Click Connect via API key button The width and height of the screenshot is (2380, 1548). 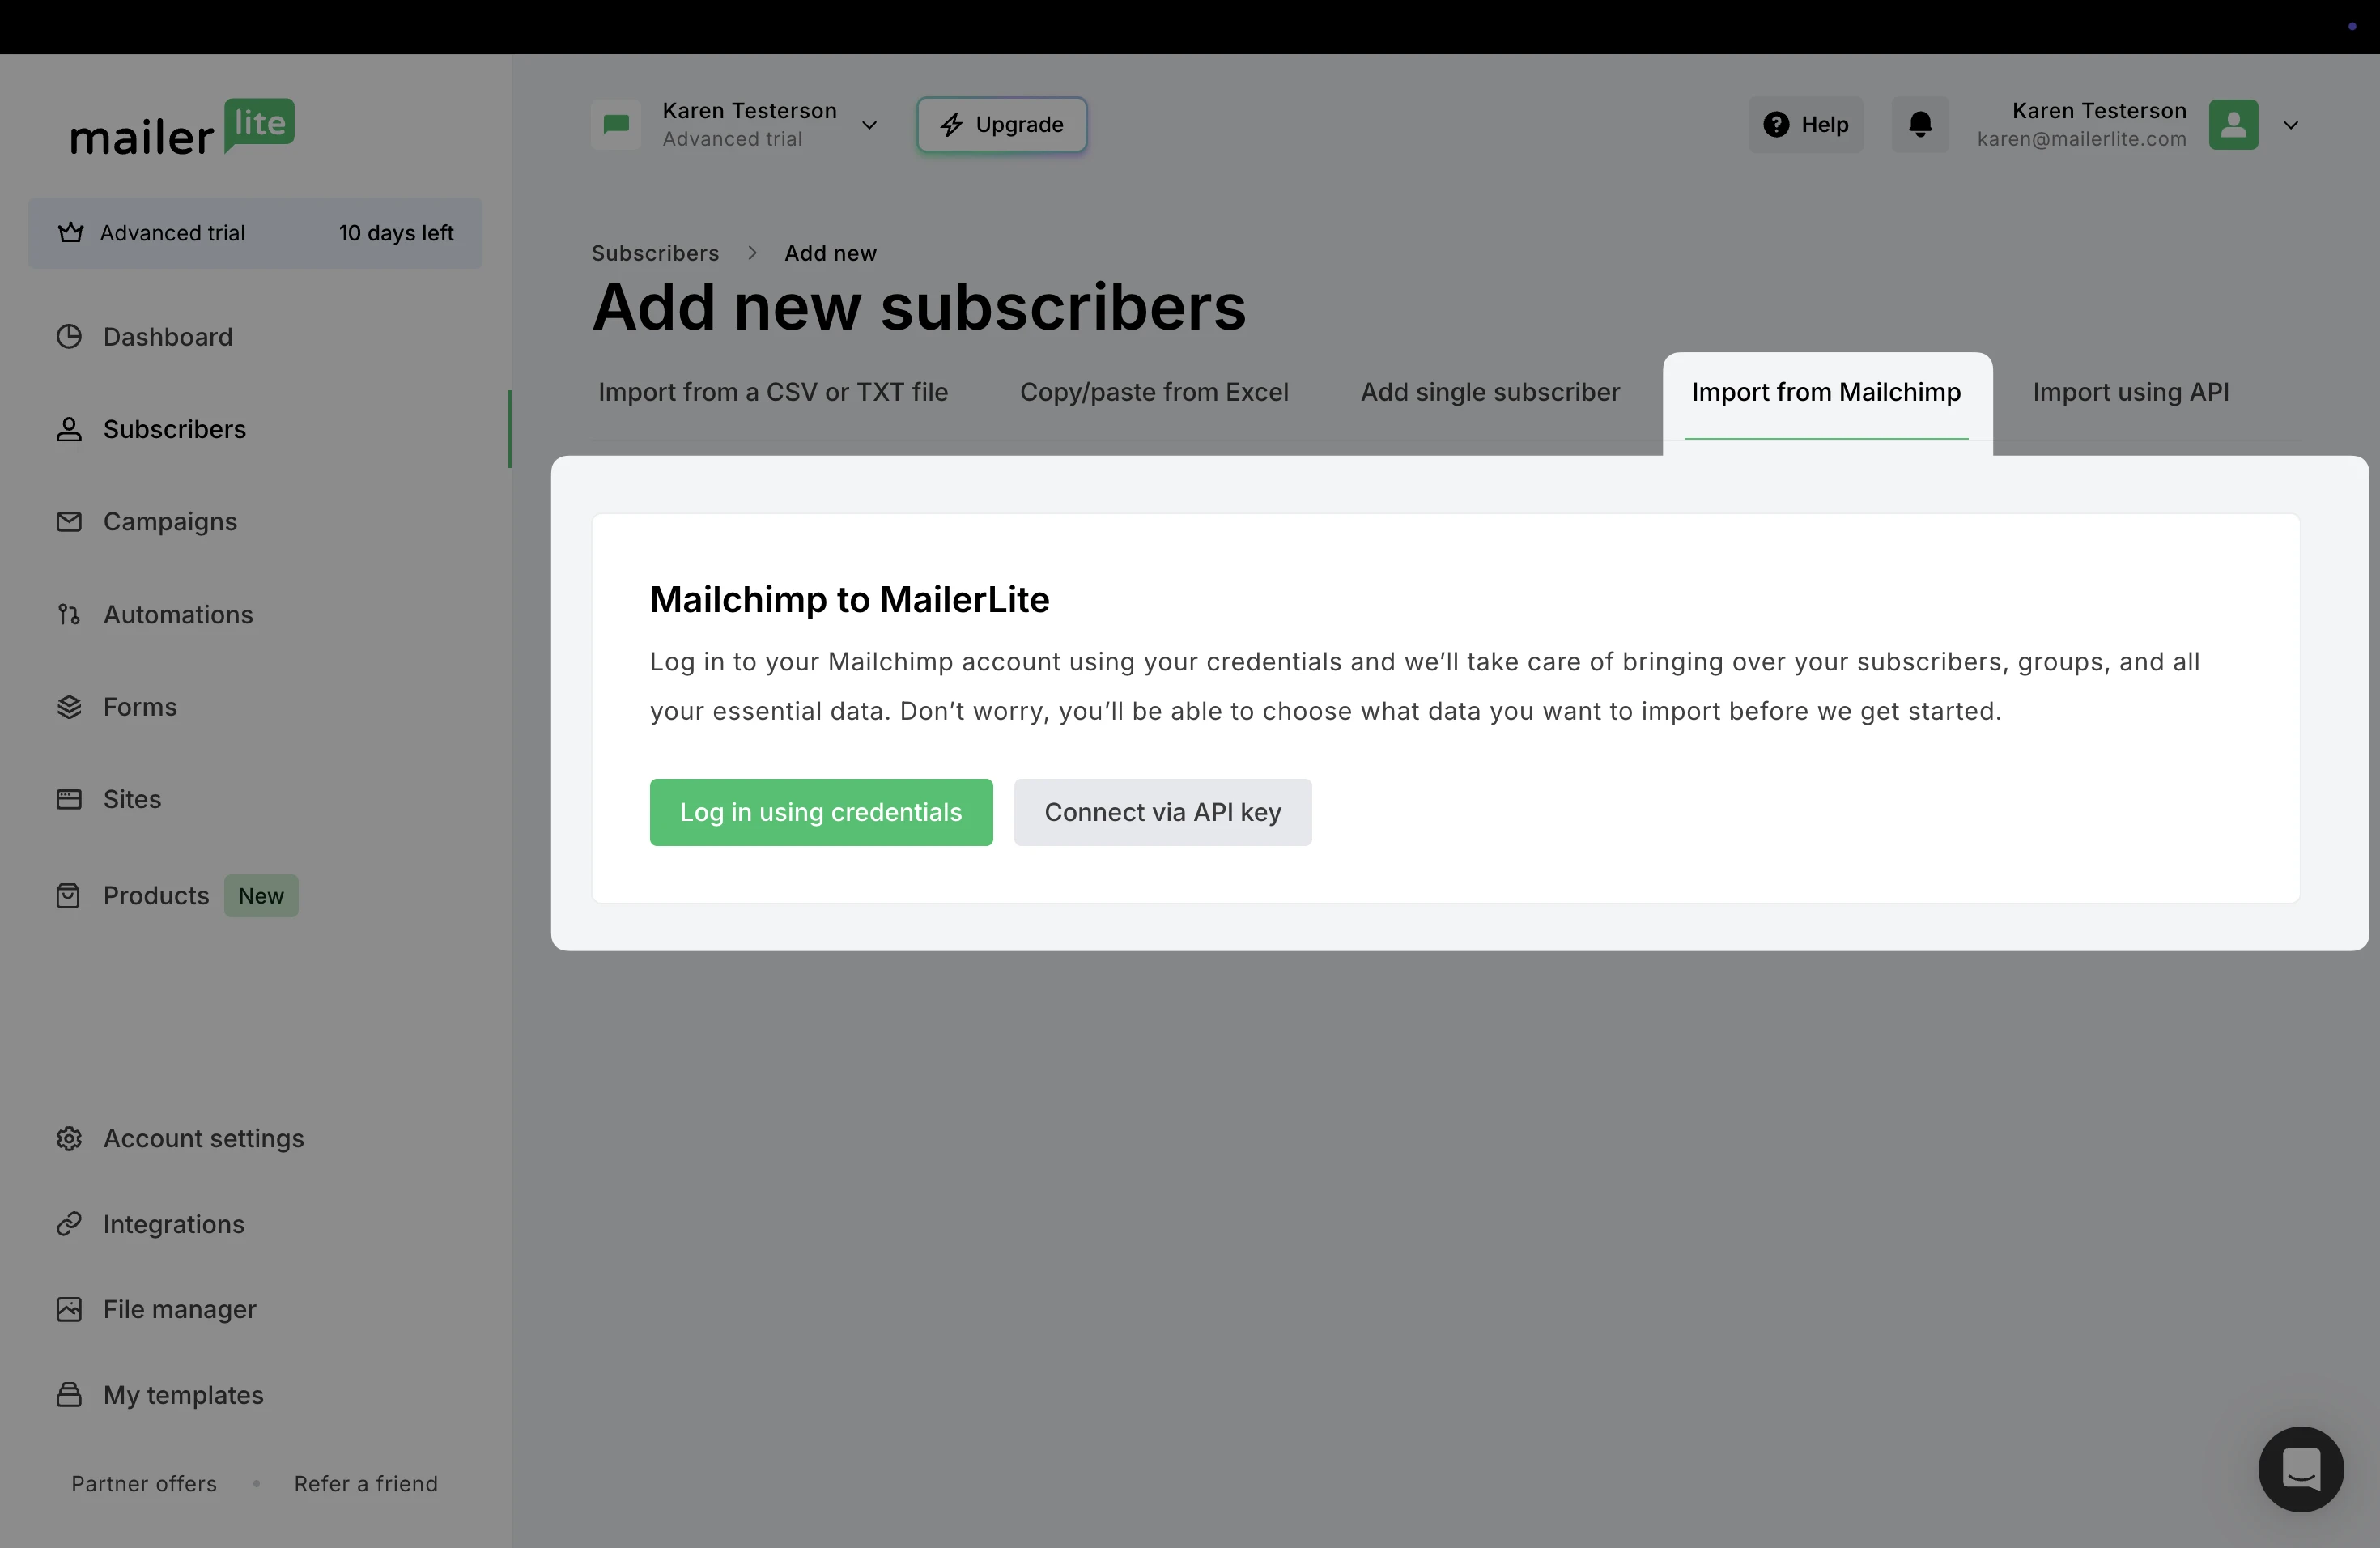click(1162, 812)
